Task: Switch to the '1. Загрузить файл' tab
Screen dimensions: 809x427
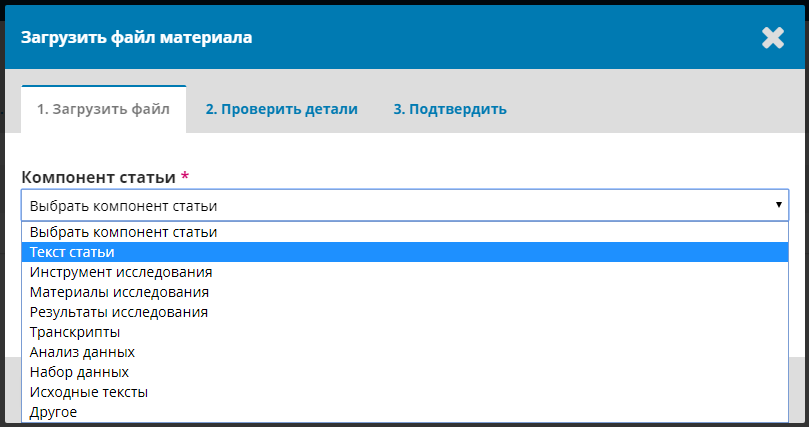Action: [103, 109]
